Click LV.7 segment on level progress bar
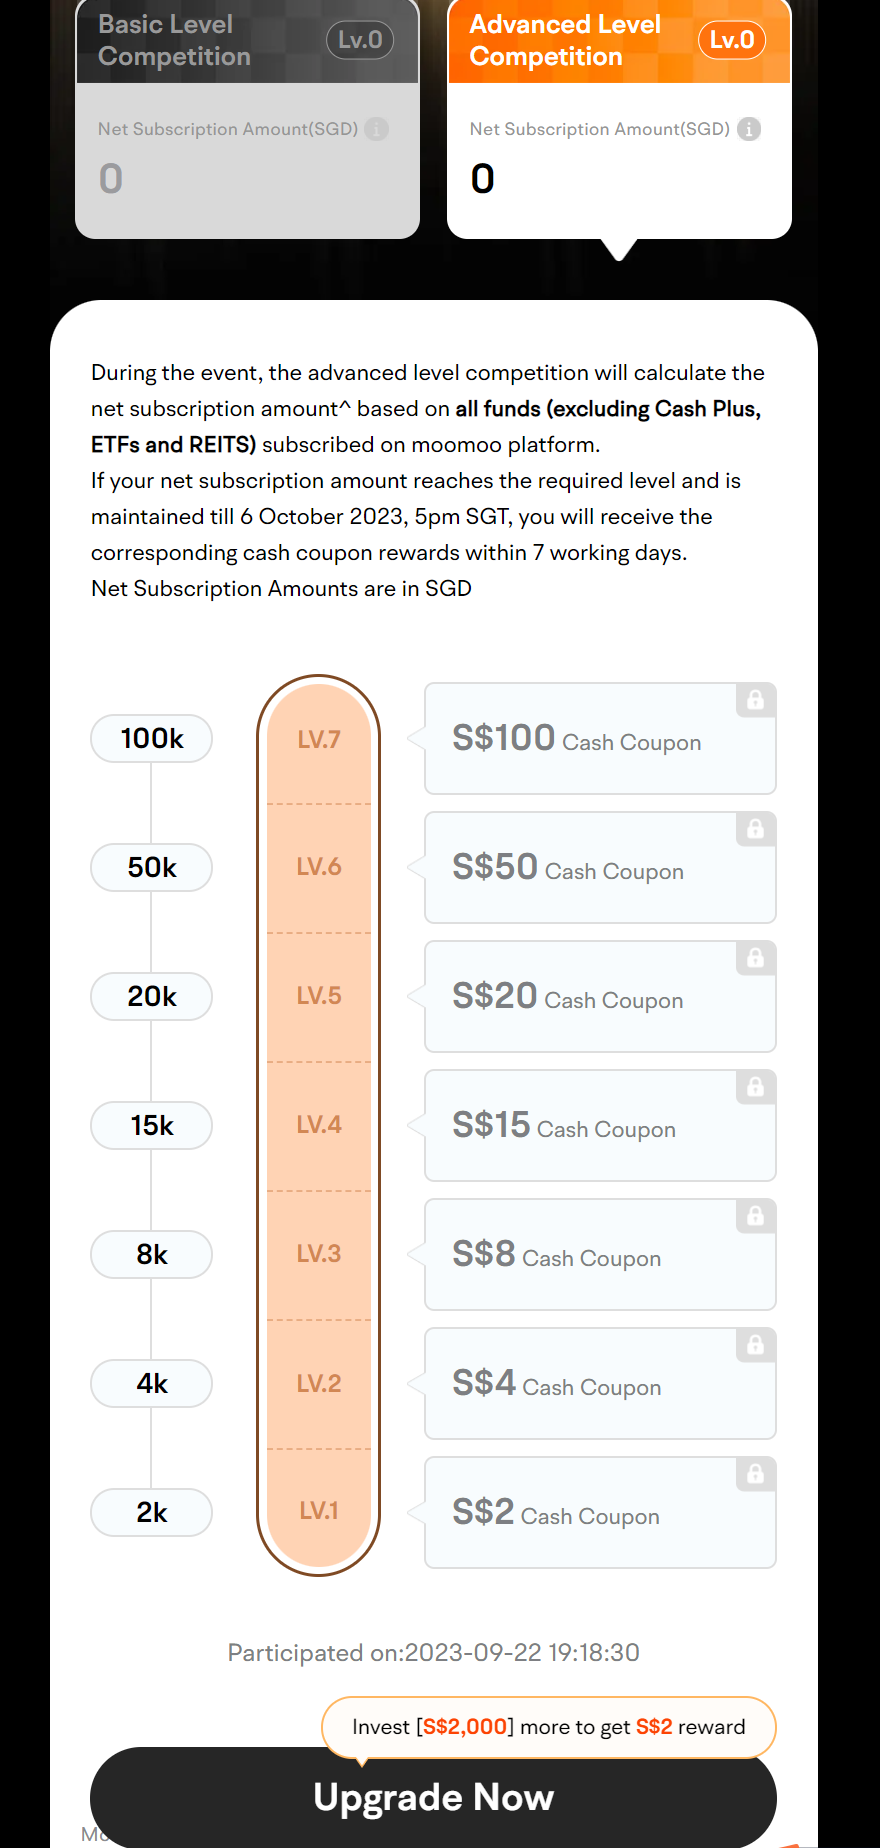Screen dimensions: 880x1848 pyautogui.click(x=319, y=740)
